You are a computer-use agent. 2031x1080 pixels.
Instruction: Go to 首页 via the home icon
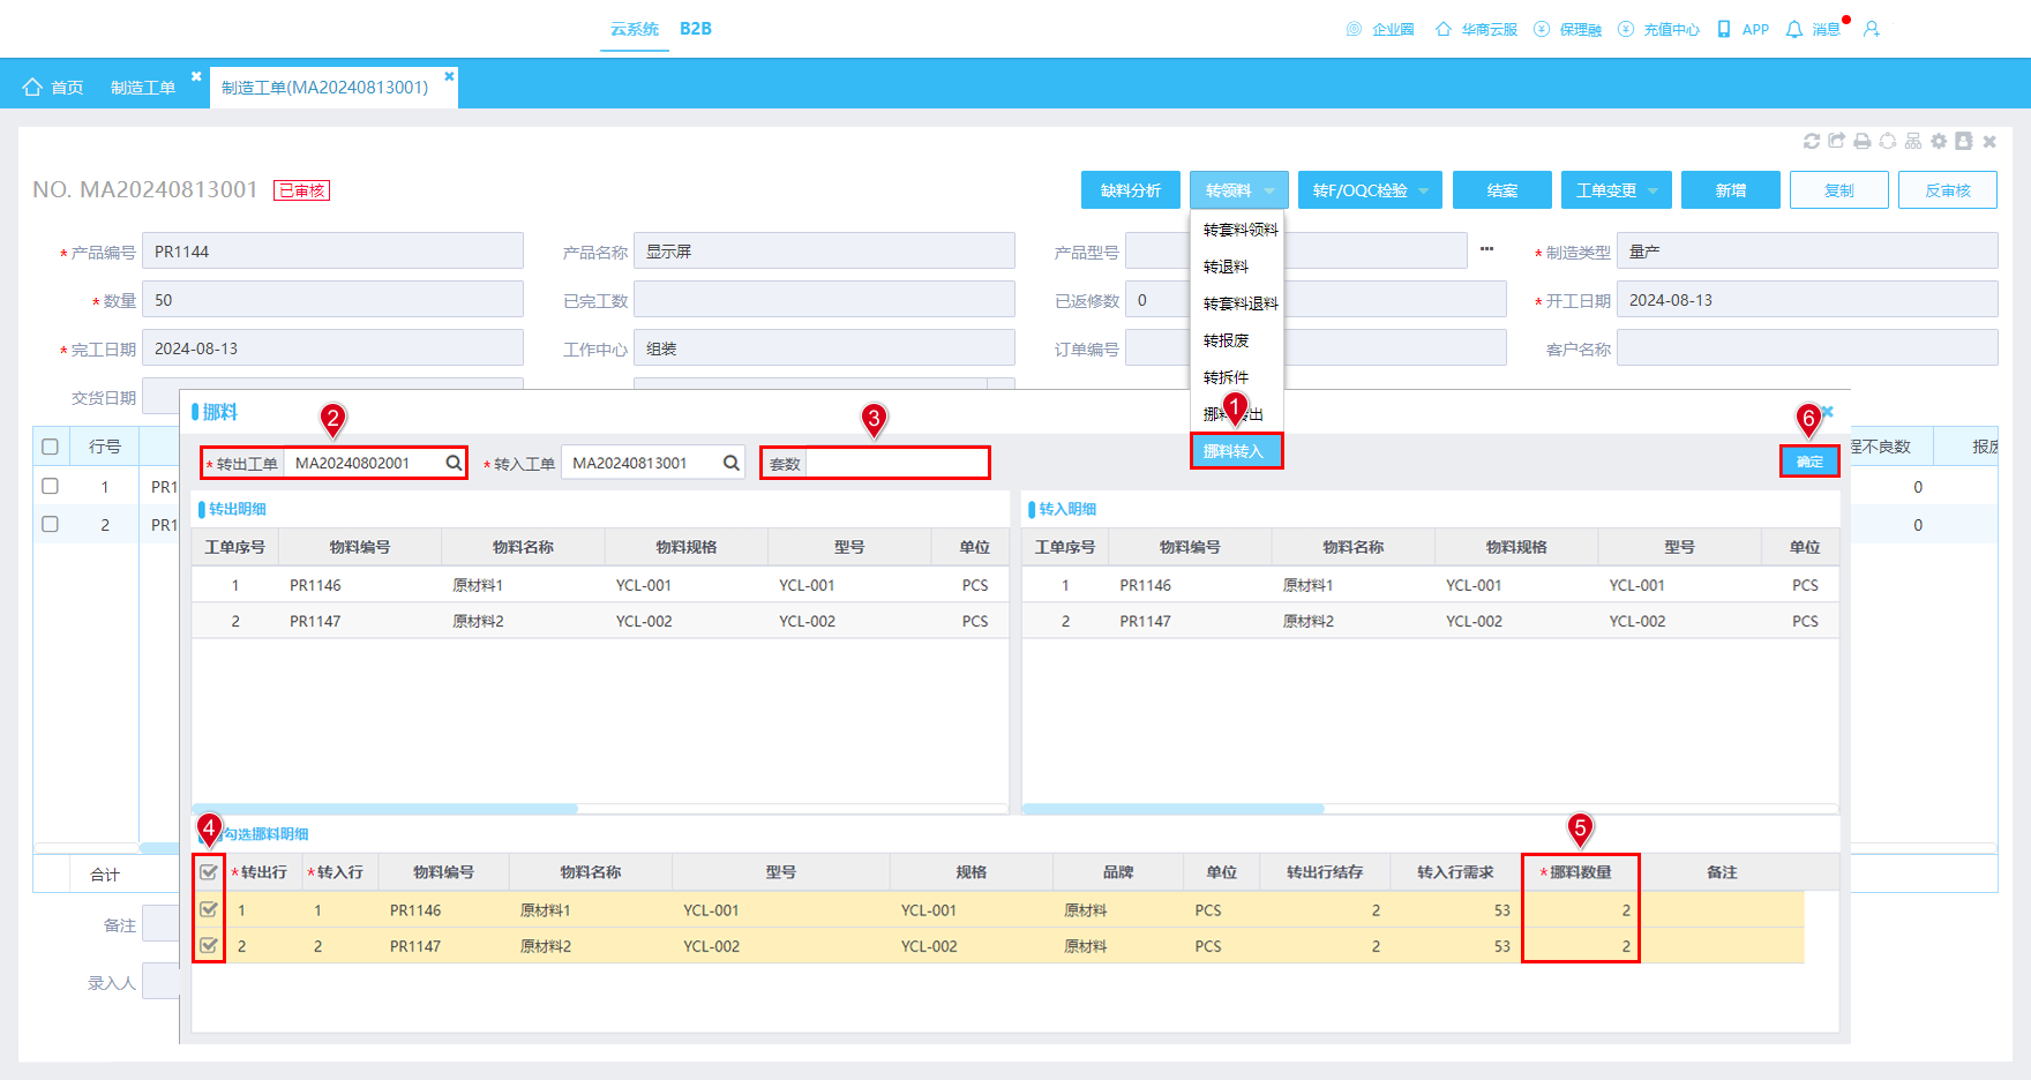[x=32, y=87]
